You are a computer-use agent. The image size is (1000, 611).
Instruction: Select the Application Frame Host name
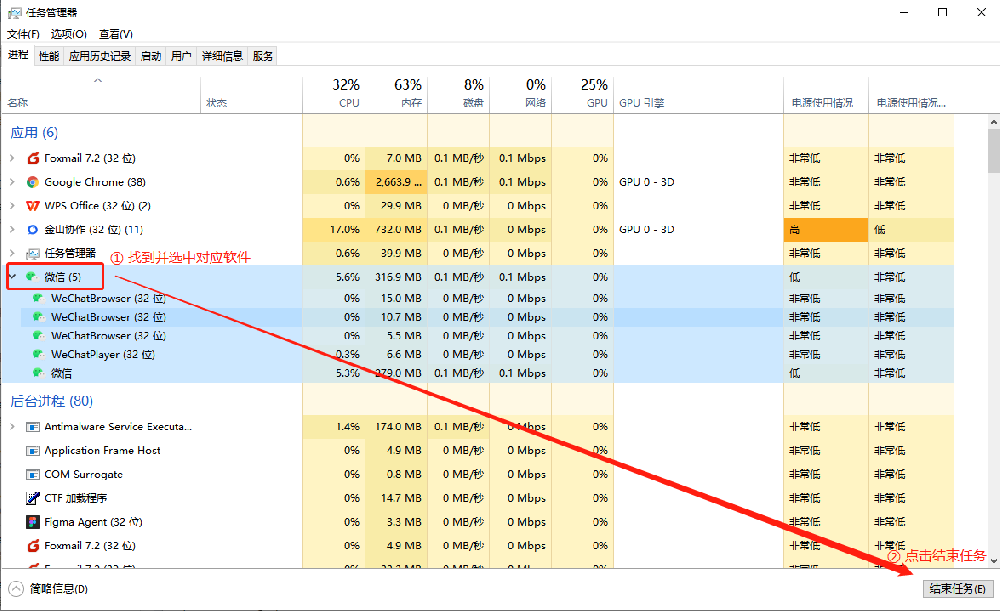[102, 450]
